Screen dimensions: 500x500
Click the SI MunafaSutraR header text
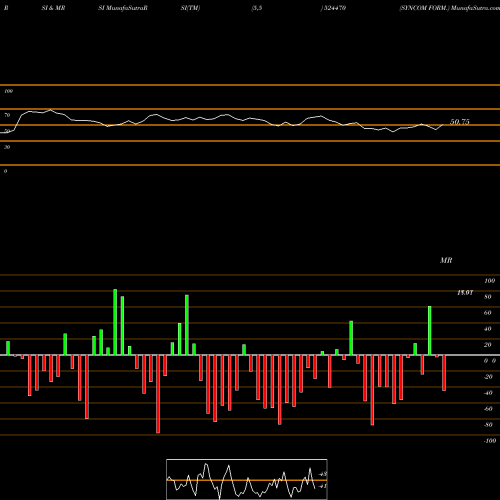pyautogui.click(x=123, y=8)
